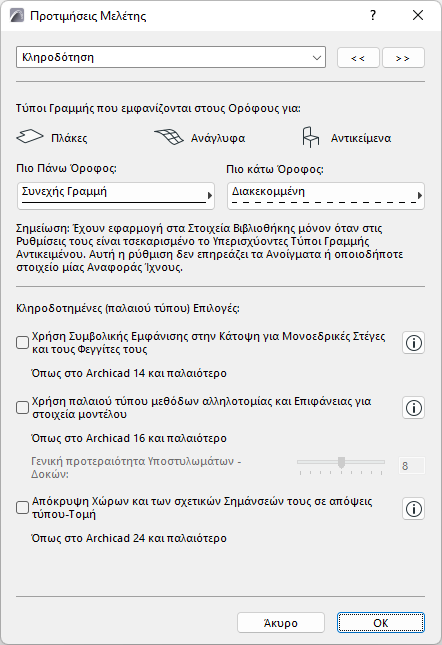Click the 'Όπως στο Archicad 16 και παλαιότερο' text
This screenshot has height=645, width=442.
pos(129,439)
